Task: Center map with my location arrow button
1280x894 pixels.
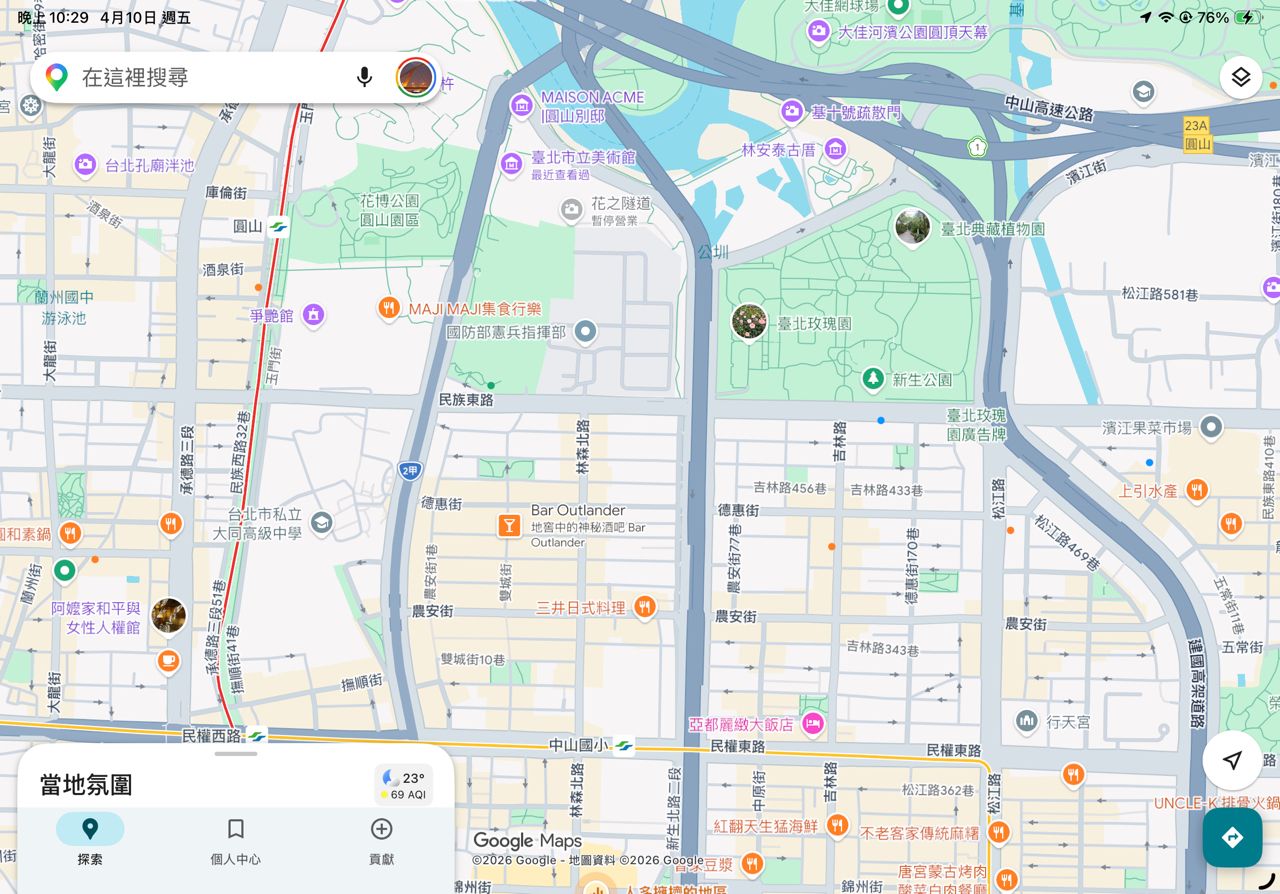Action: (x=1232, y=761)
